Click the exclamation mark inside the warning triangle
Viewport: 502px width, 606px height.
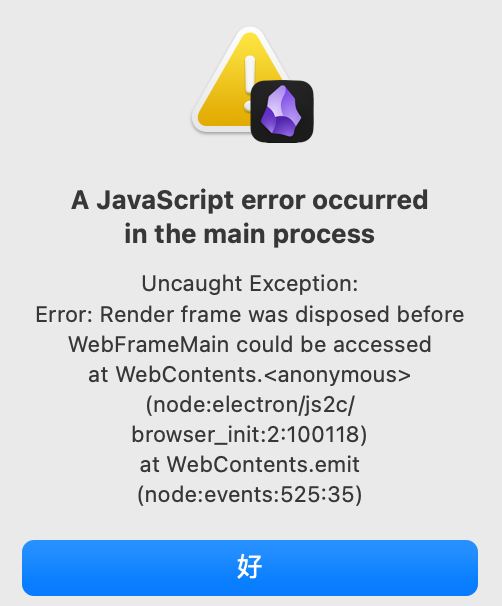(x=250, y=84)
